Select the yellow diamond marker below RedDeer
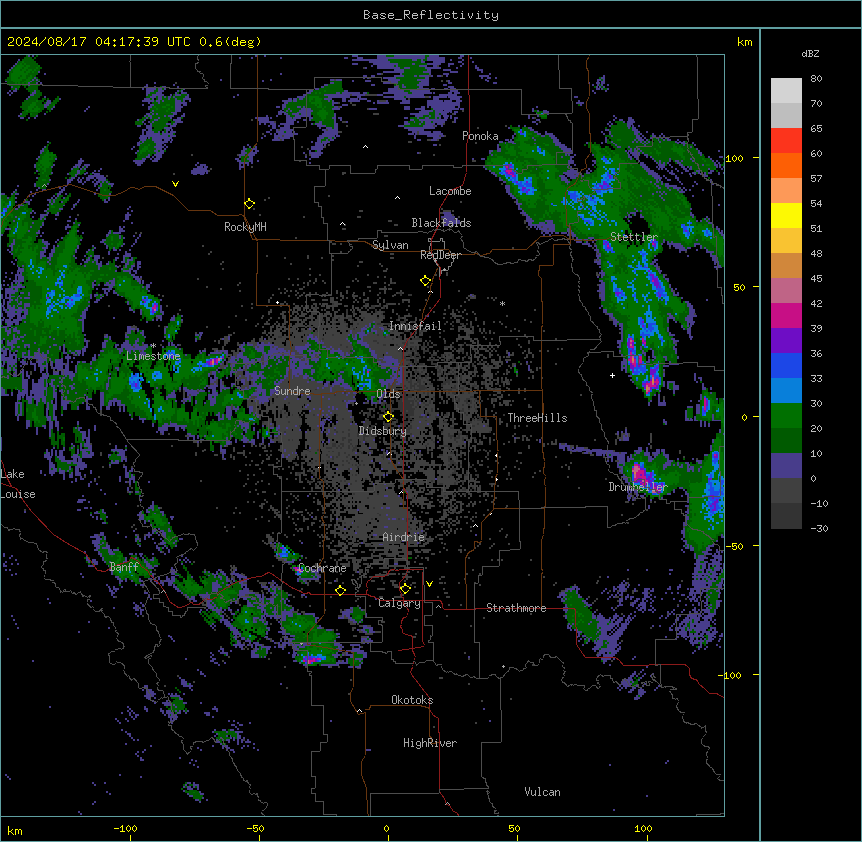 pos(426,281)
